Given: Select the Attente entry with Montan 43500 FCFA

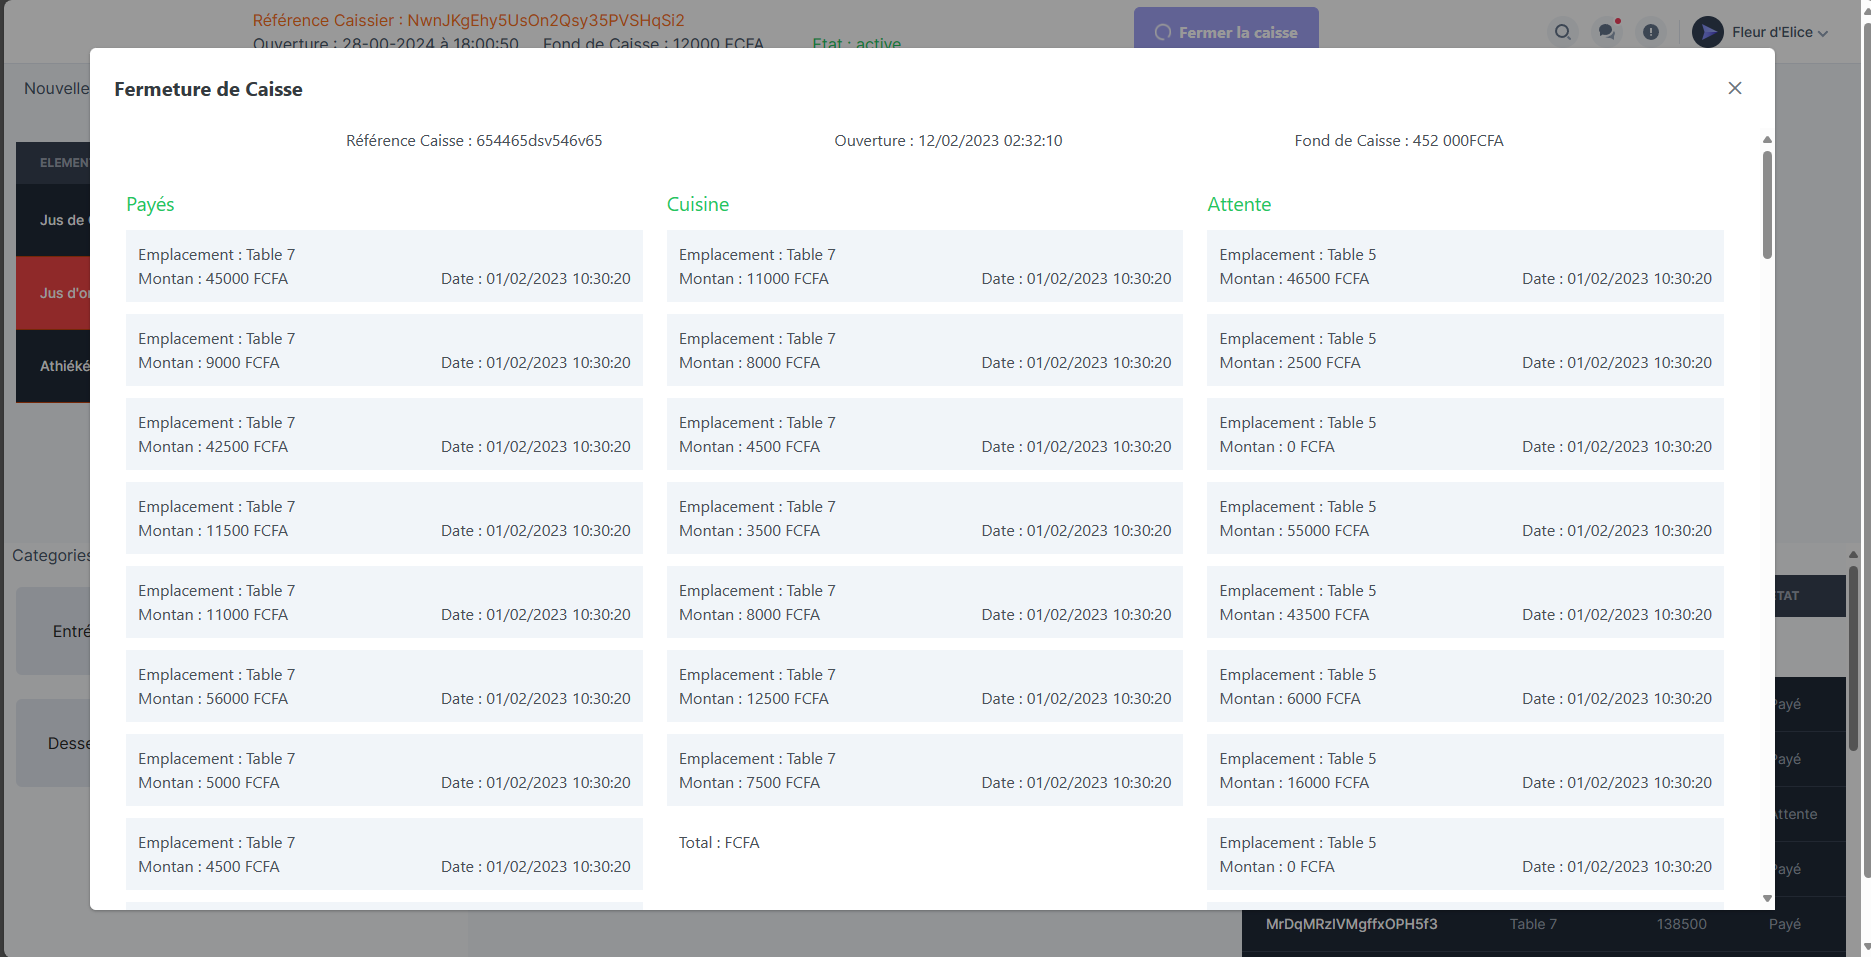Looking at the screenshot, I should (1465, 602).
